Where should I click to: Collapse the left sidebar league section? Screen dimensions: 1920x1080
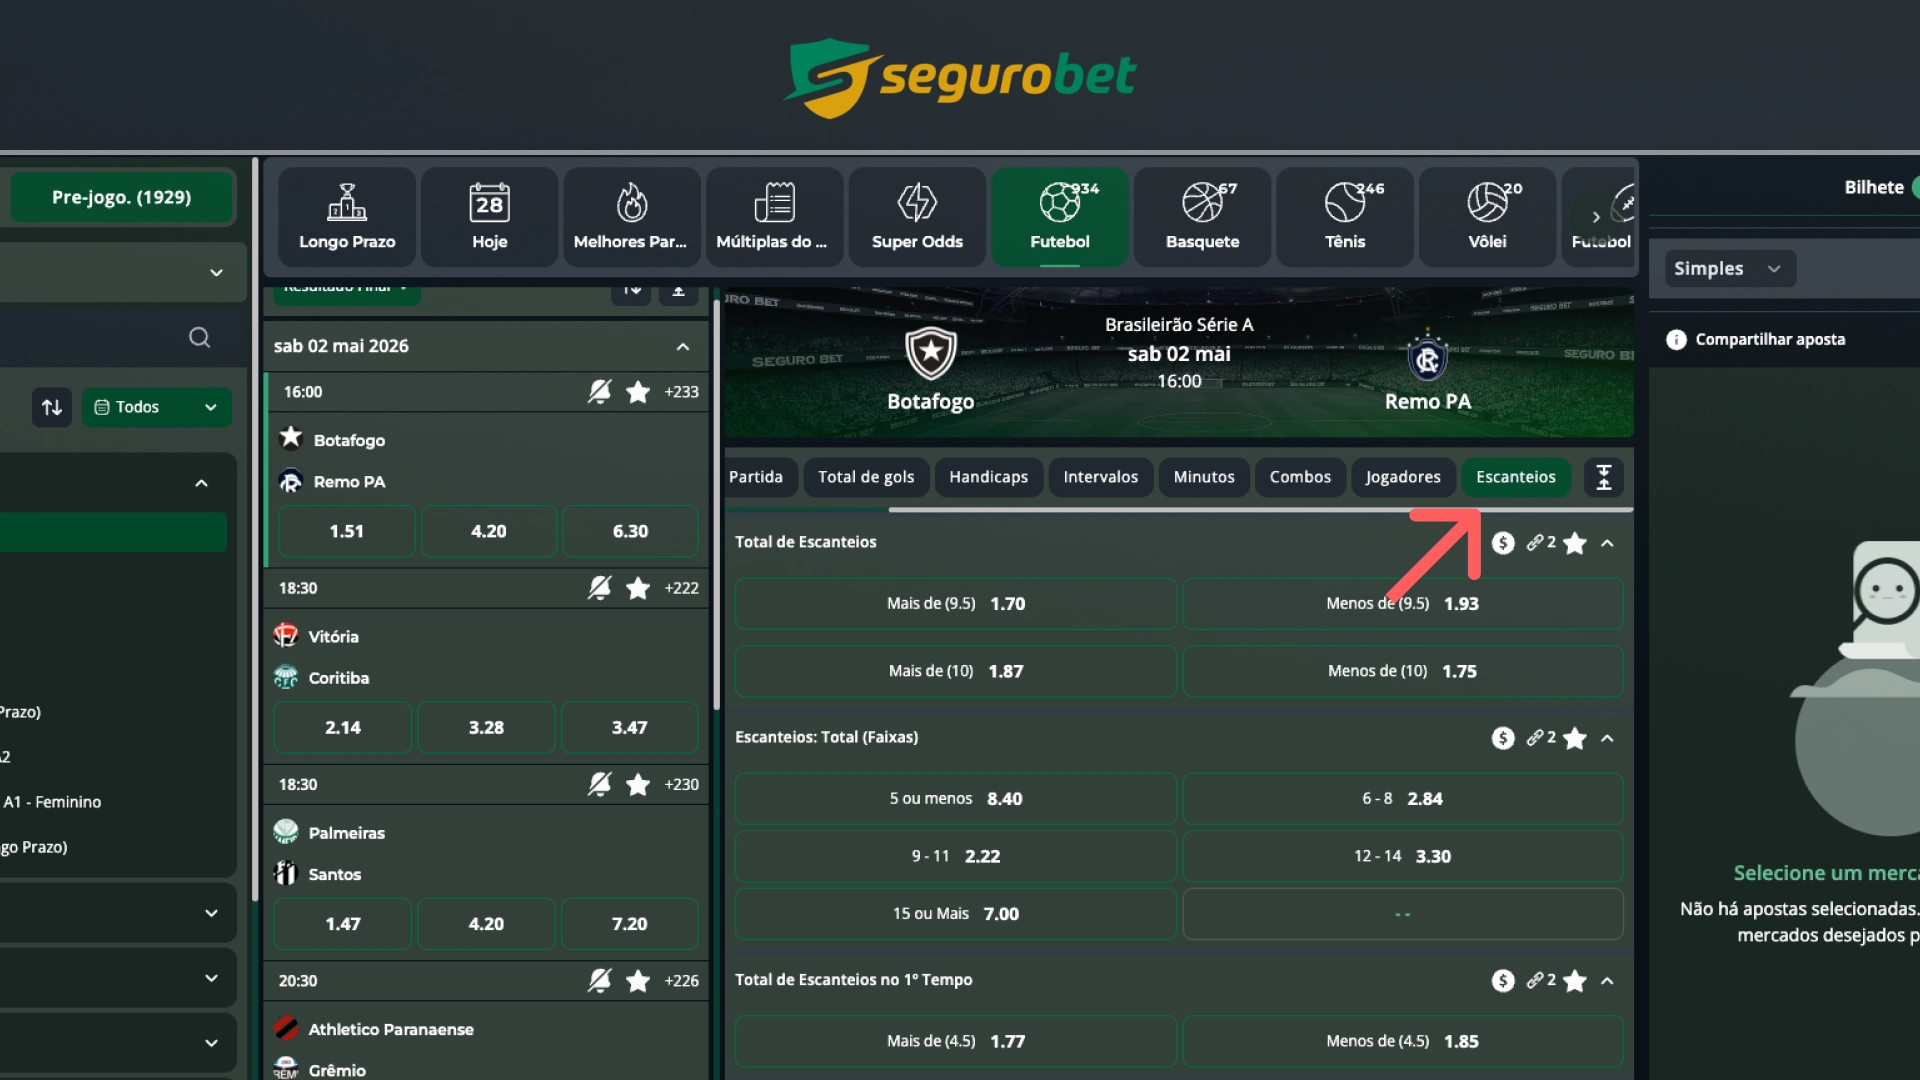[x=201, y=483]
